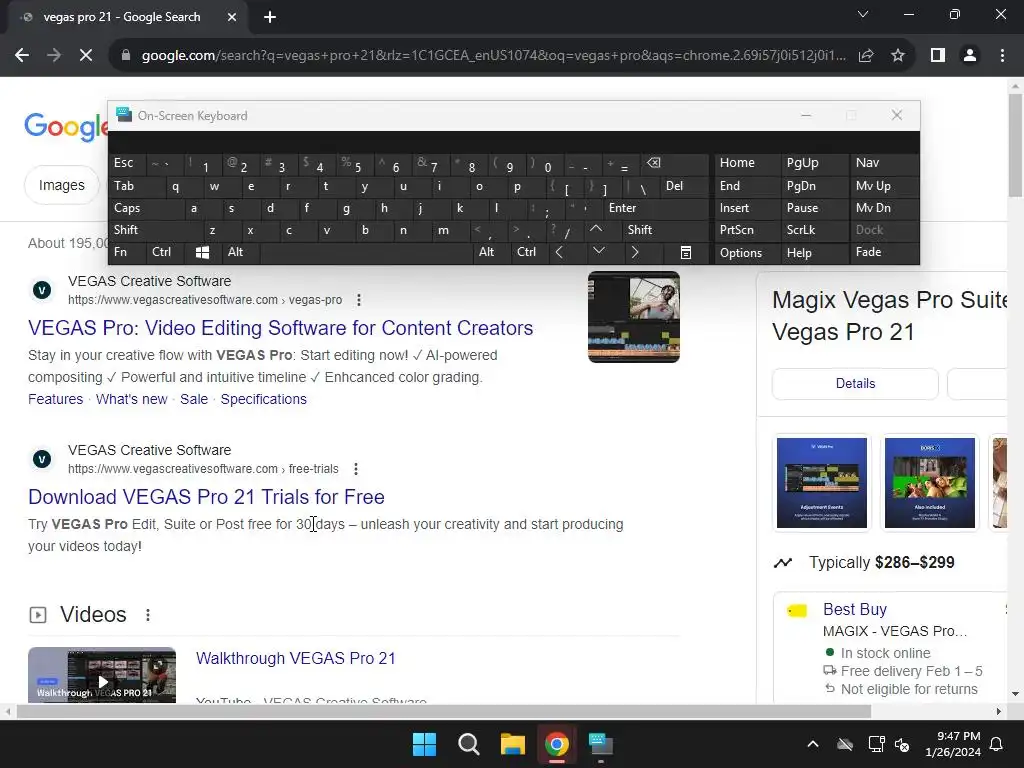Image resolution: width=1024 pixels, height=768 pixels.
Task: Bookmark this page with the star icon
Action: [x=898, y=56]
